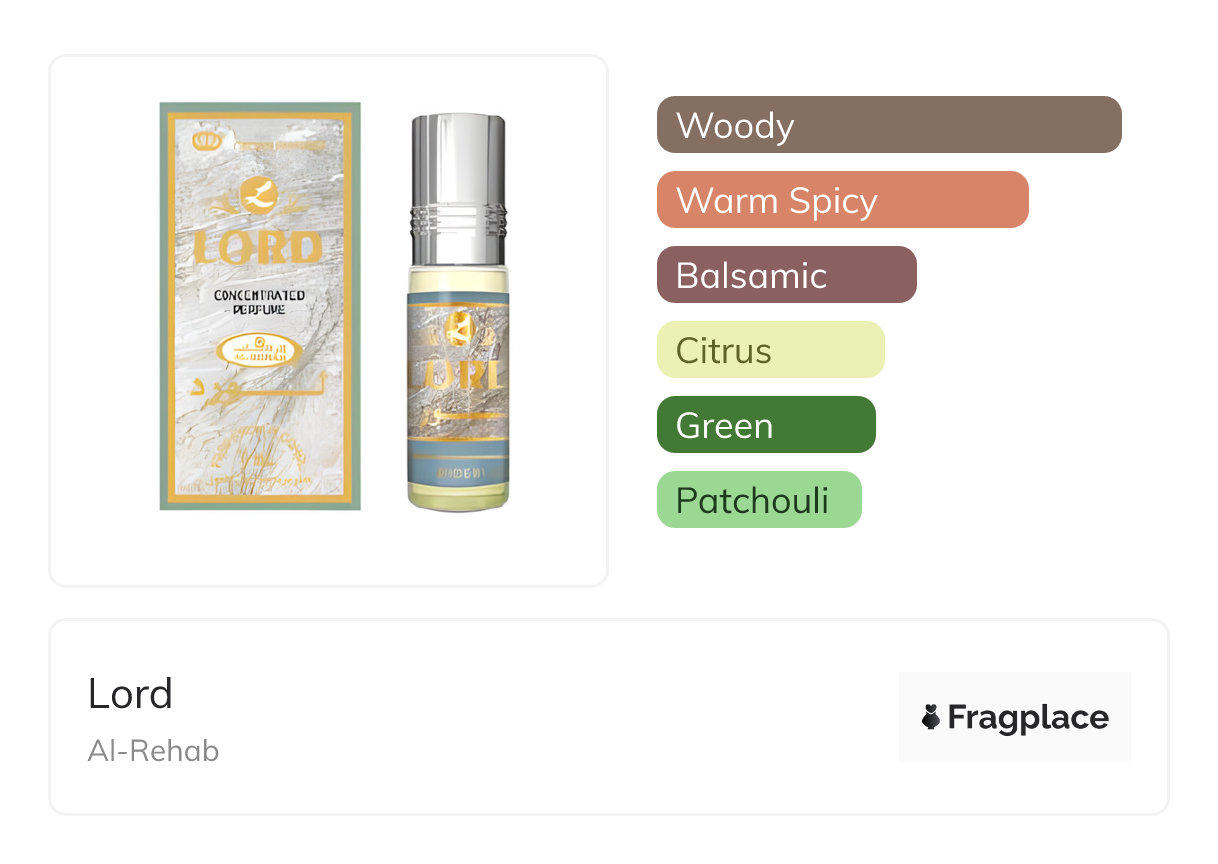
Task: Click the Al-Rehab oval logo on box
Action: 259,351
